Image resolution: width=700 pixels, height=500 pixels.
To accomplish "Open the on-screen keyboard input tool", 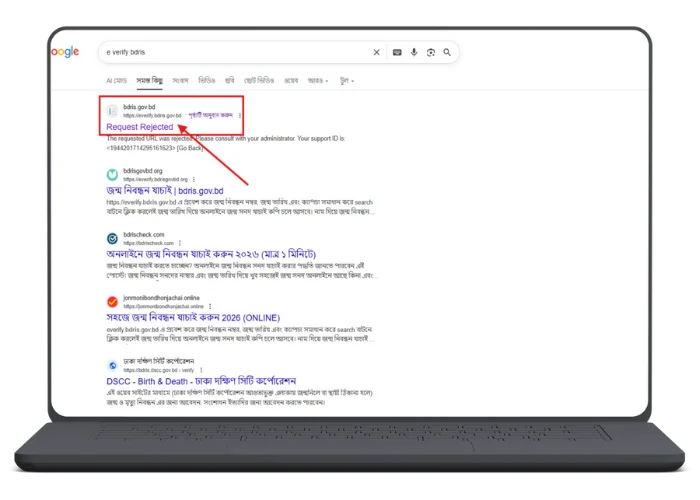I will pos(397,52).
